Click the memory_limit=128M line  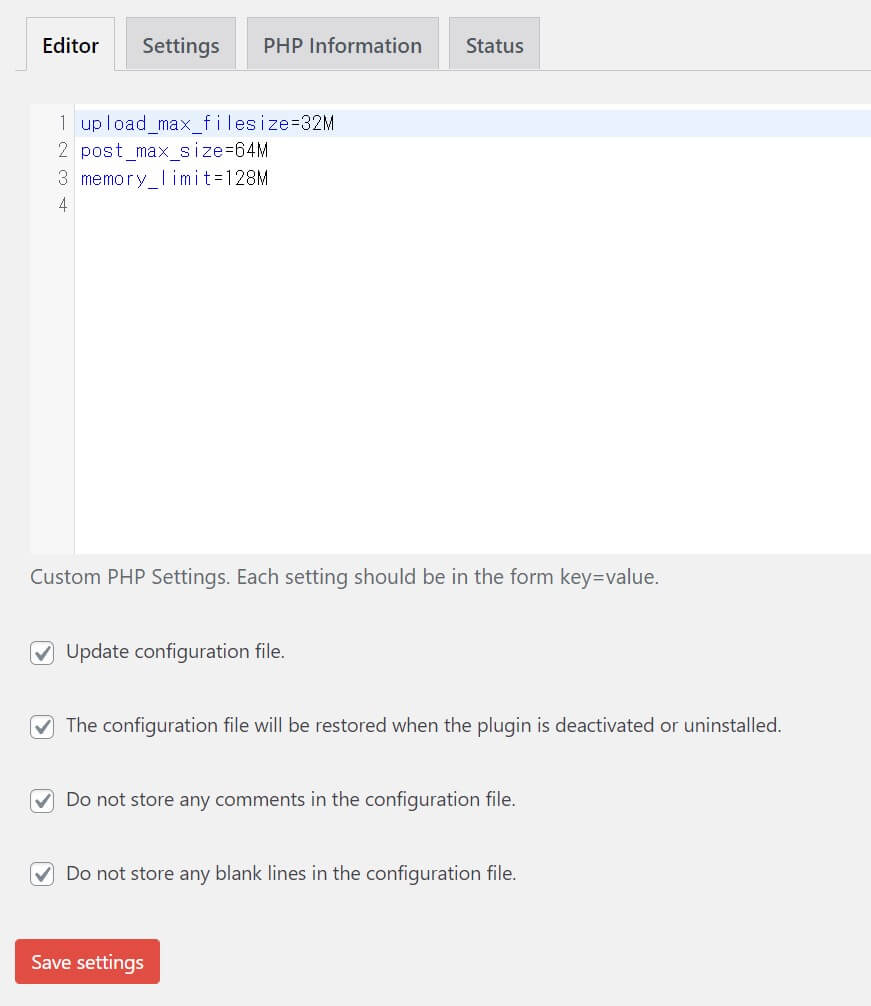(174, 178)
